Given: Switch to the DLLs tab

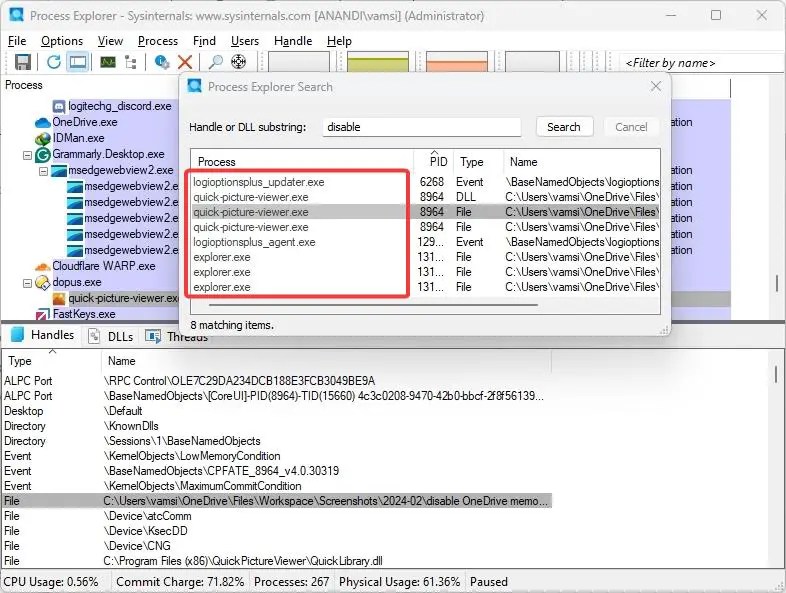Looking at the screenshot, I should [111, 336].
